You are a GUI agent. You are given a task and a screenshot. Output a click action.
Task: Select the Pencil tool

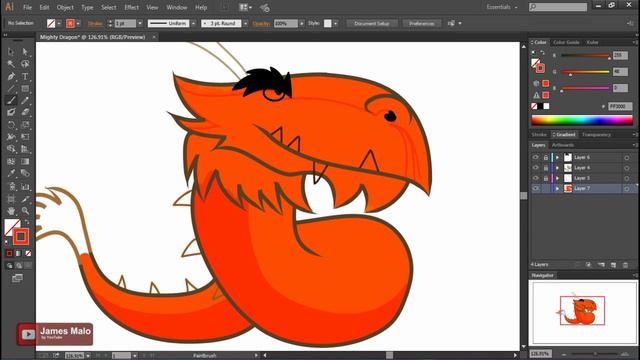tap(25, 100)
